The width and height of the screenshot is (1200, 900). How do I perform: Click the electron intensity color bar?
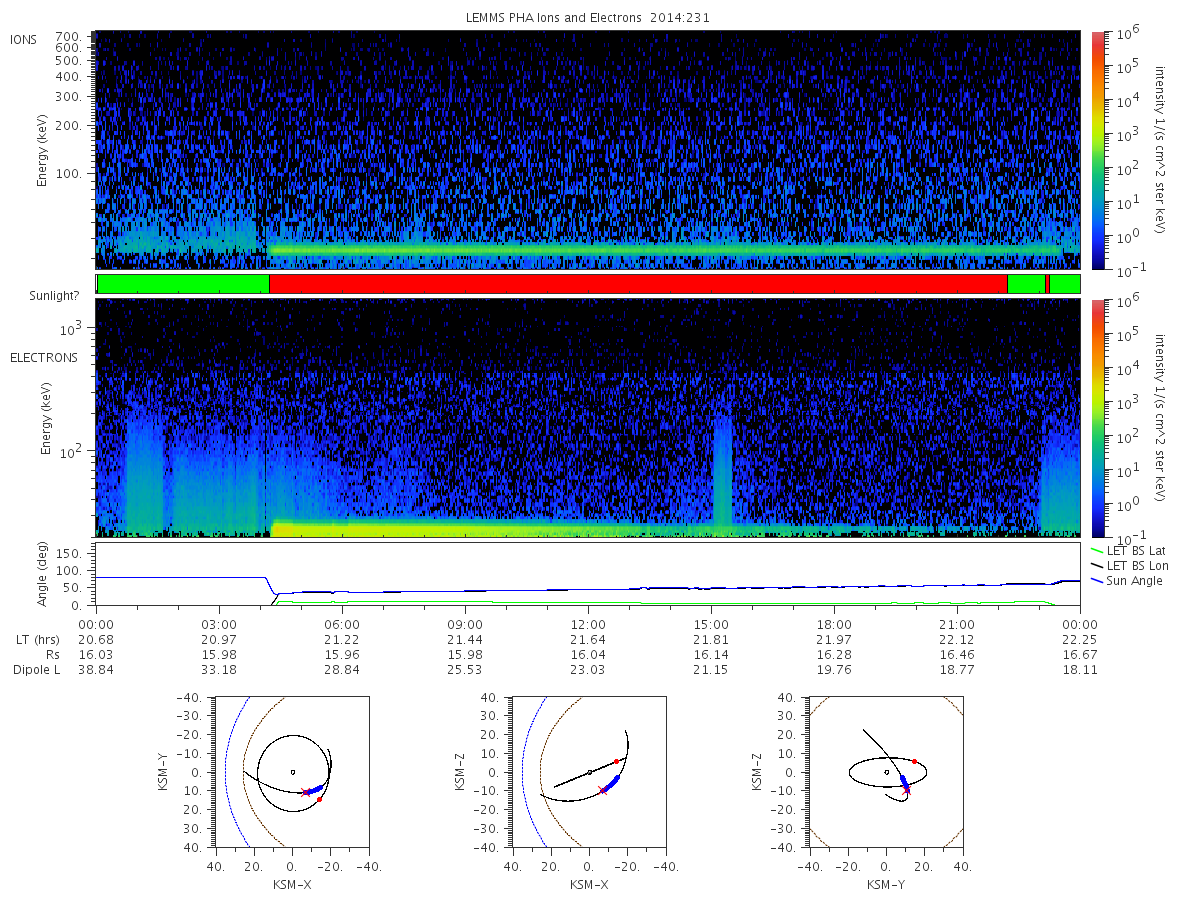pyautogui.click(x=1097, y=418)
